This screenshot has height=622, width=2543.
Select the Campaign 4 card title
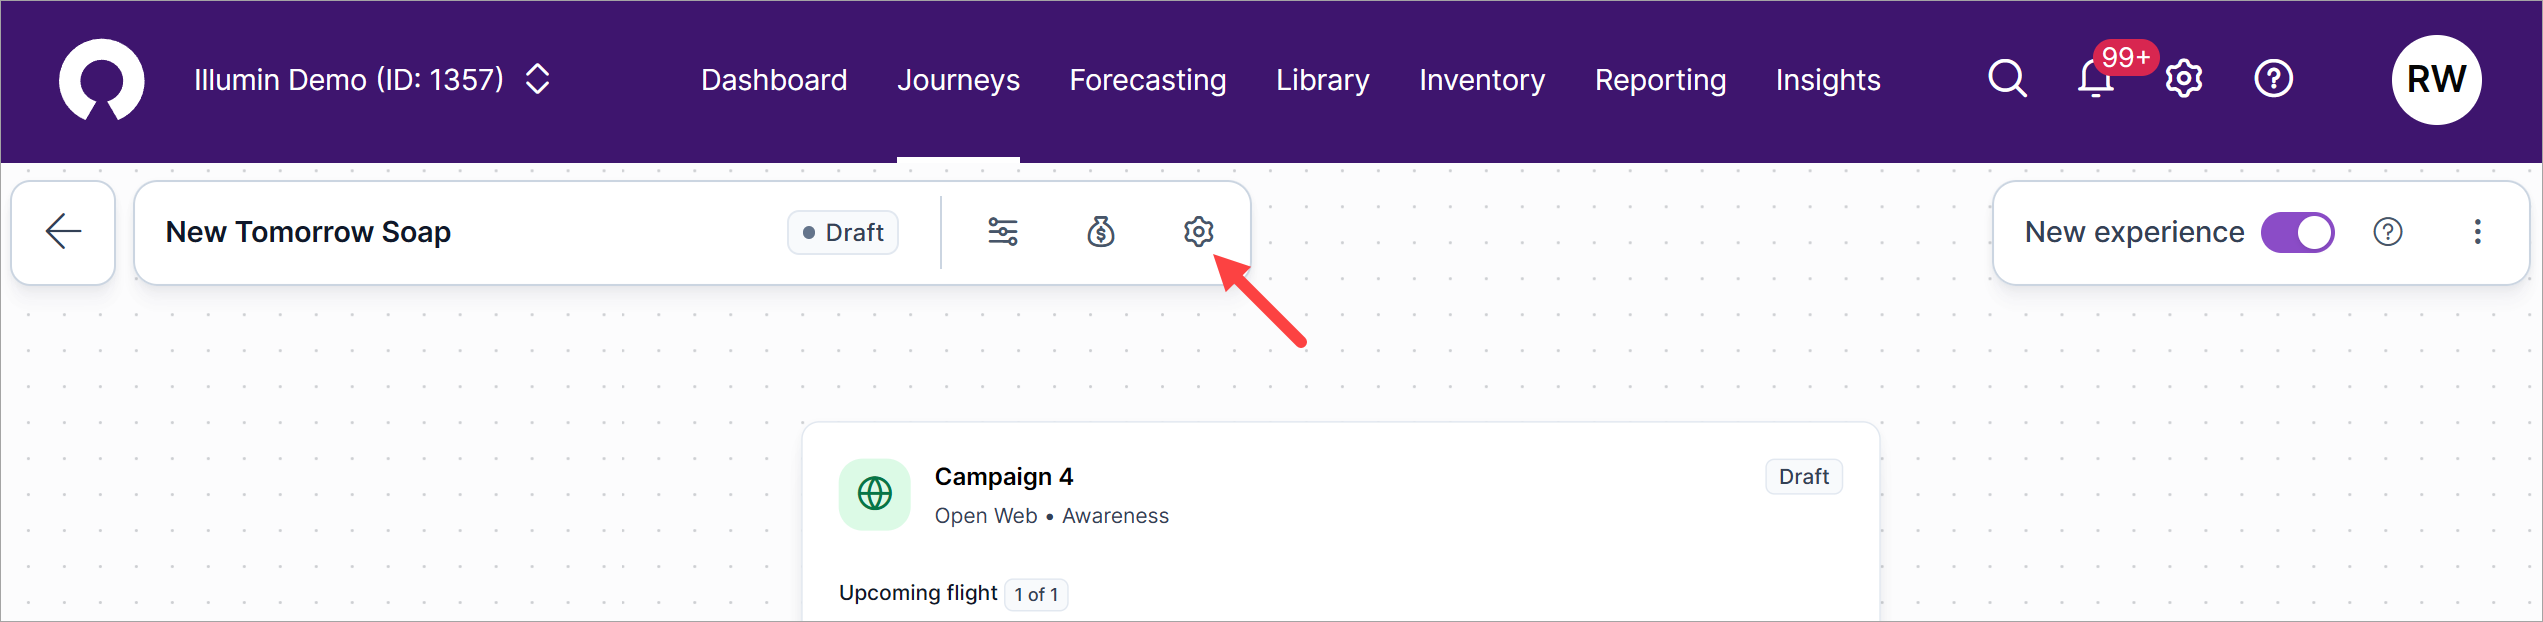(1003, 477)
